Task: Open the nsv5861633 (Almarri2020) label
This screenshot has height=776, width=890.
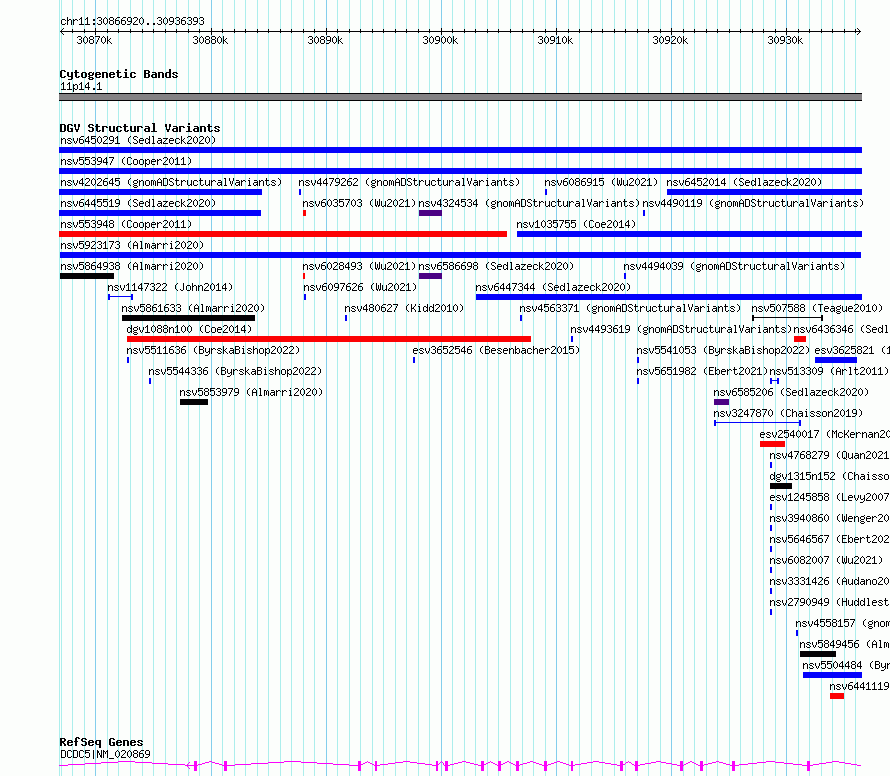Action: 193,308
